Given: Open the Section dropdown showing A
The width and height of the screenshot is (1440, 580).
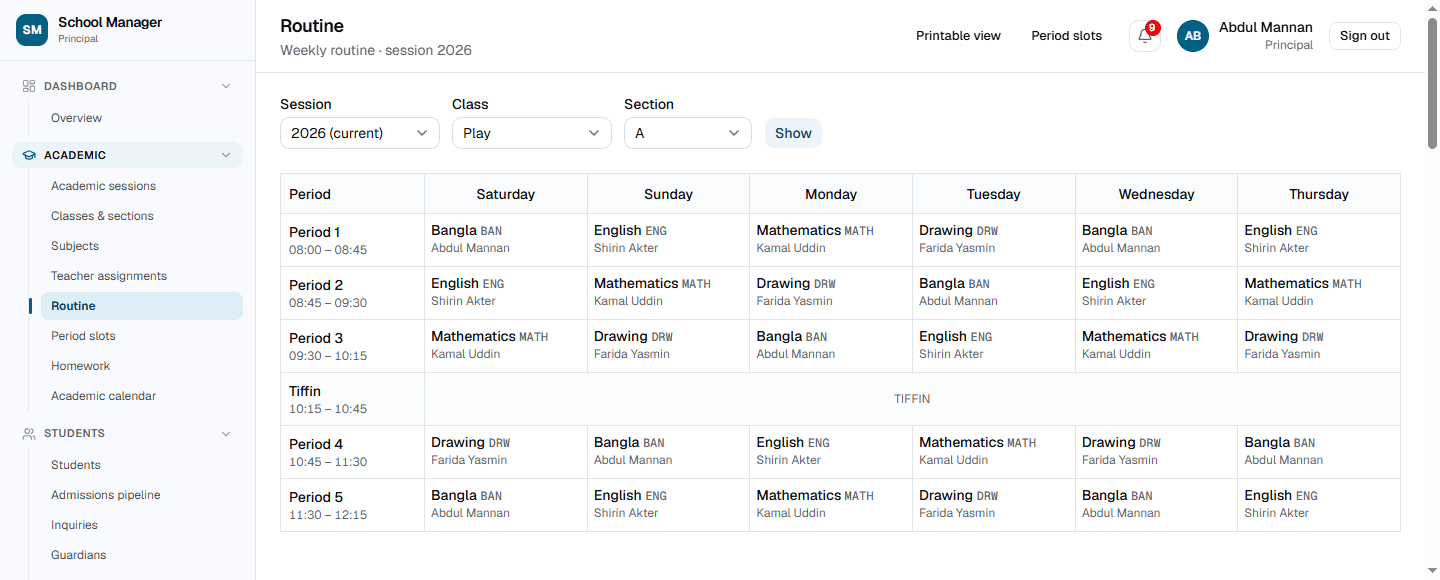Looking at the screenshot, I should 688,133.
